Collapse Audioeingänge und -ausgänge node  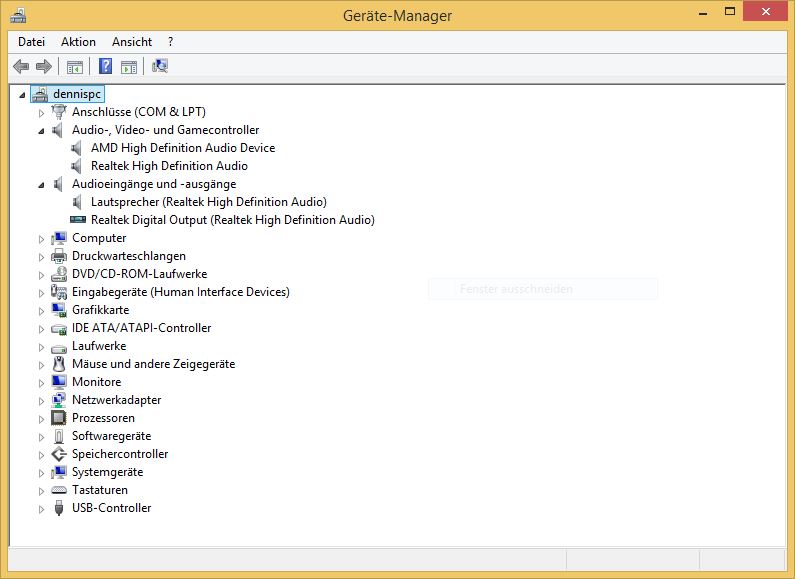pos(41,185)
